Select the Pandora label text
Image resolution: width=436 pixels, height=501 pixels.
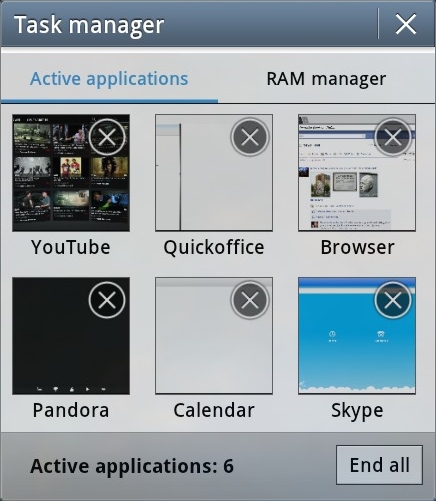point(71,410)
